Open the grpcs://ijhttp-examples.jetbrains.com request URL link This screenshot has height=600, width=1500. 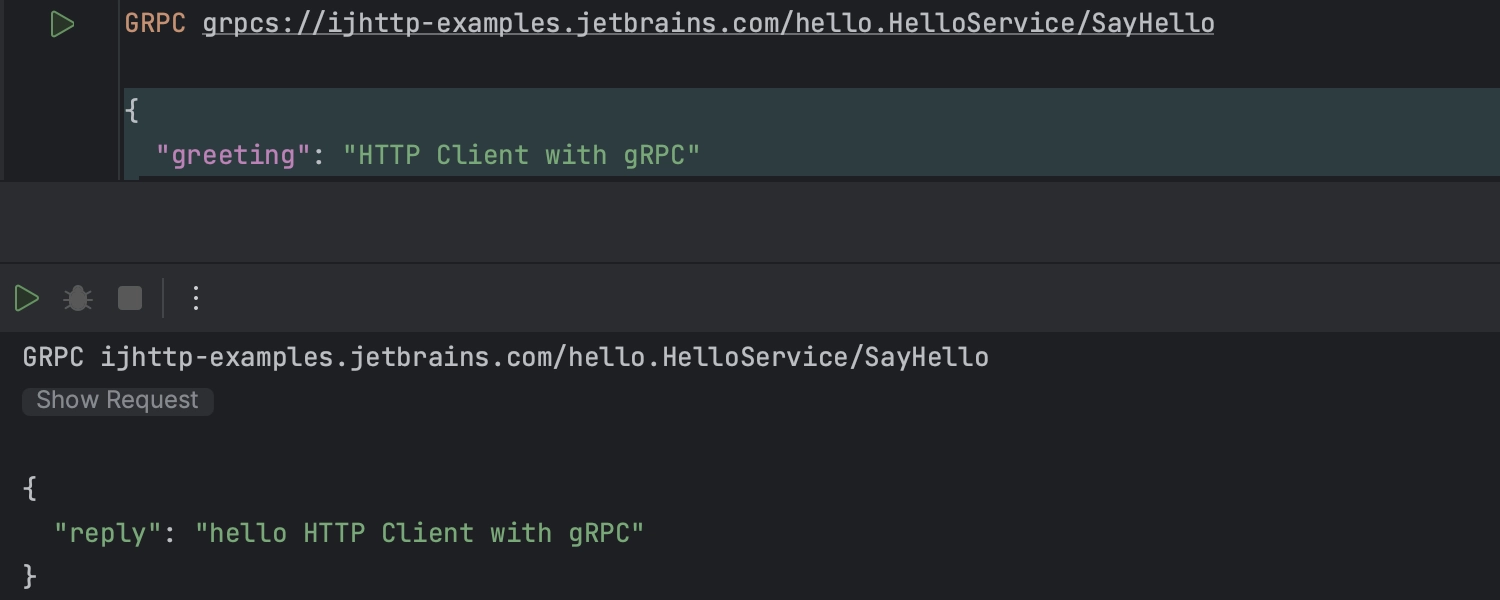(x=708, y=23)
